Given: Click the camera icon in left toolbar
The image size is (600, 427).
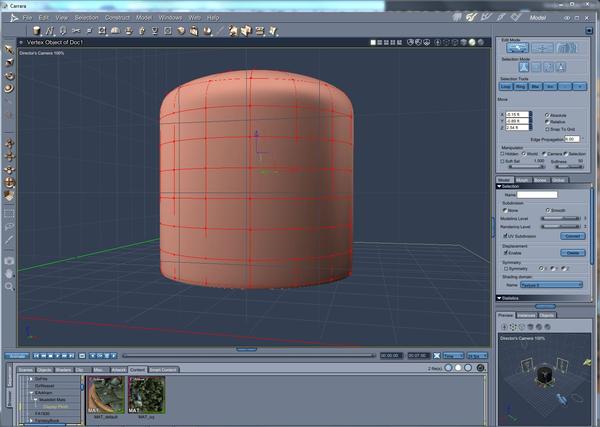Looking at the screenshot, I should point(9,262).
